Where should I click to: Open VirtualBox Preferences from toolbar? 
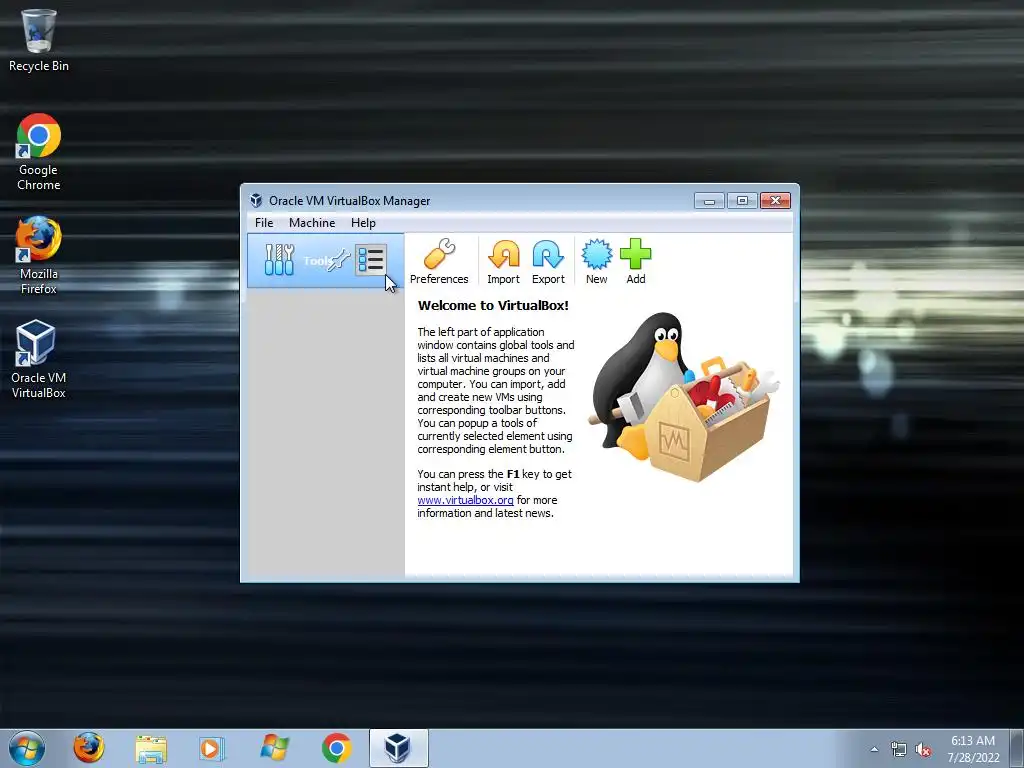(439, 261)
